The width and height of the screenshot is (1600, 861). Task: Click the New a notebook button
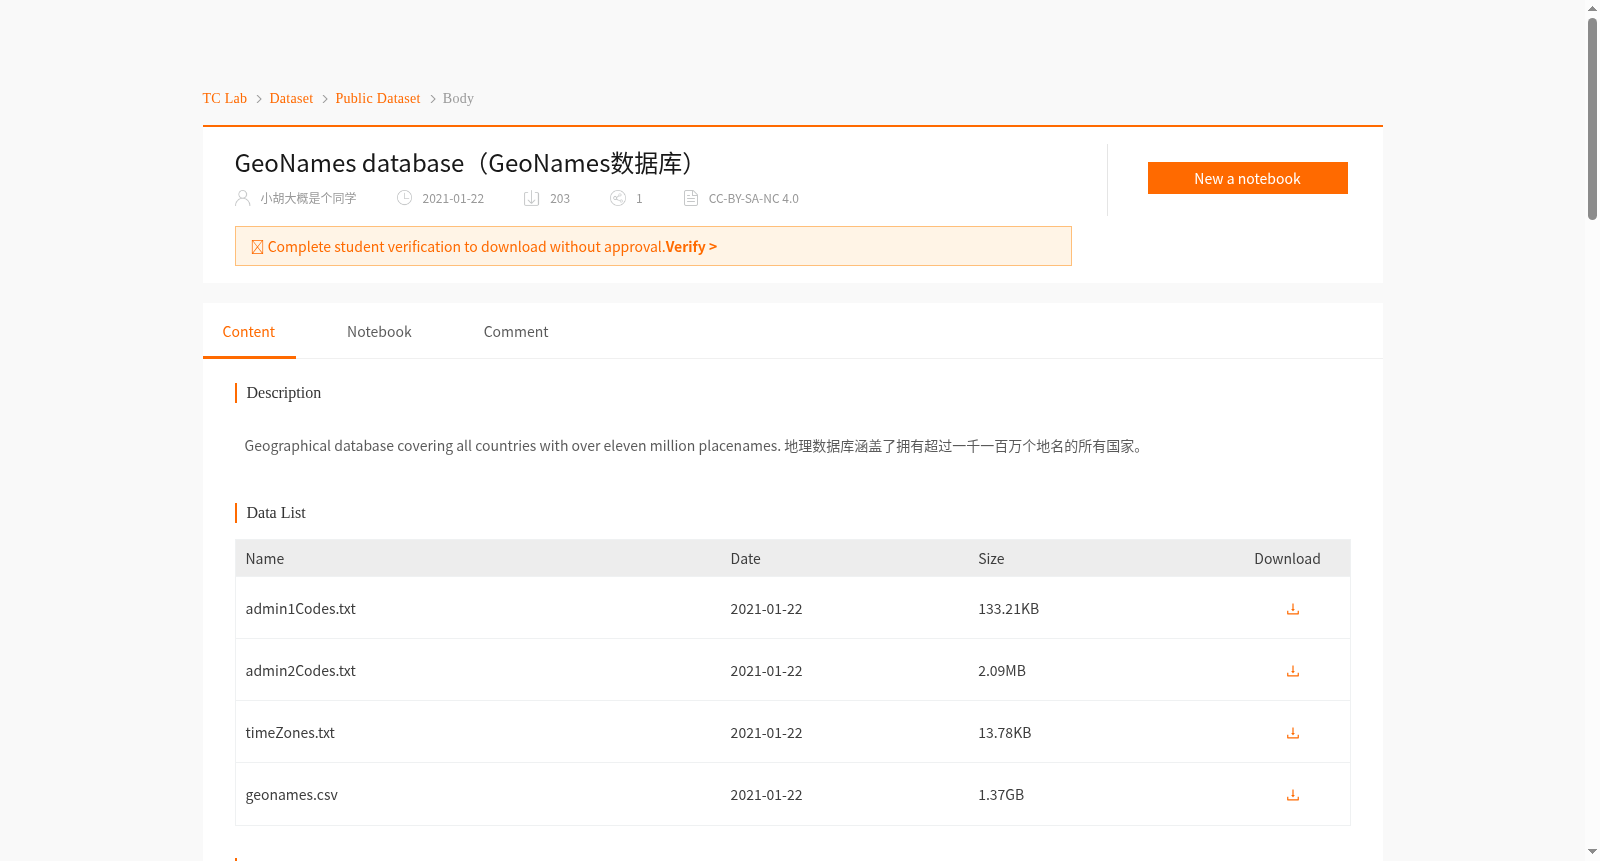[x=1248, y=178]
